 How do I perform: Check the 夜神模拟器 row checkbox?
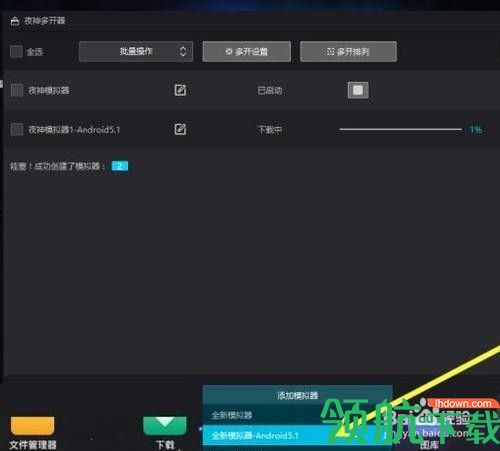[17, 90]
